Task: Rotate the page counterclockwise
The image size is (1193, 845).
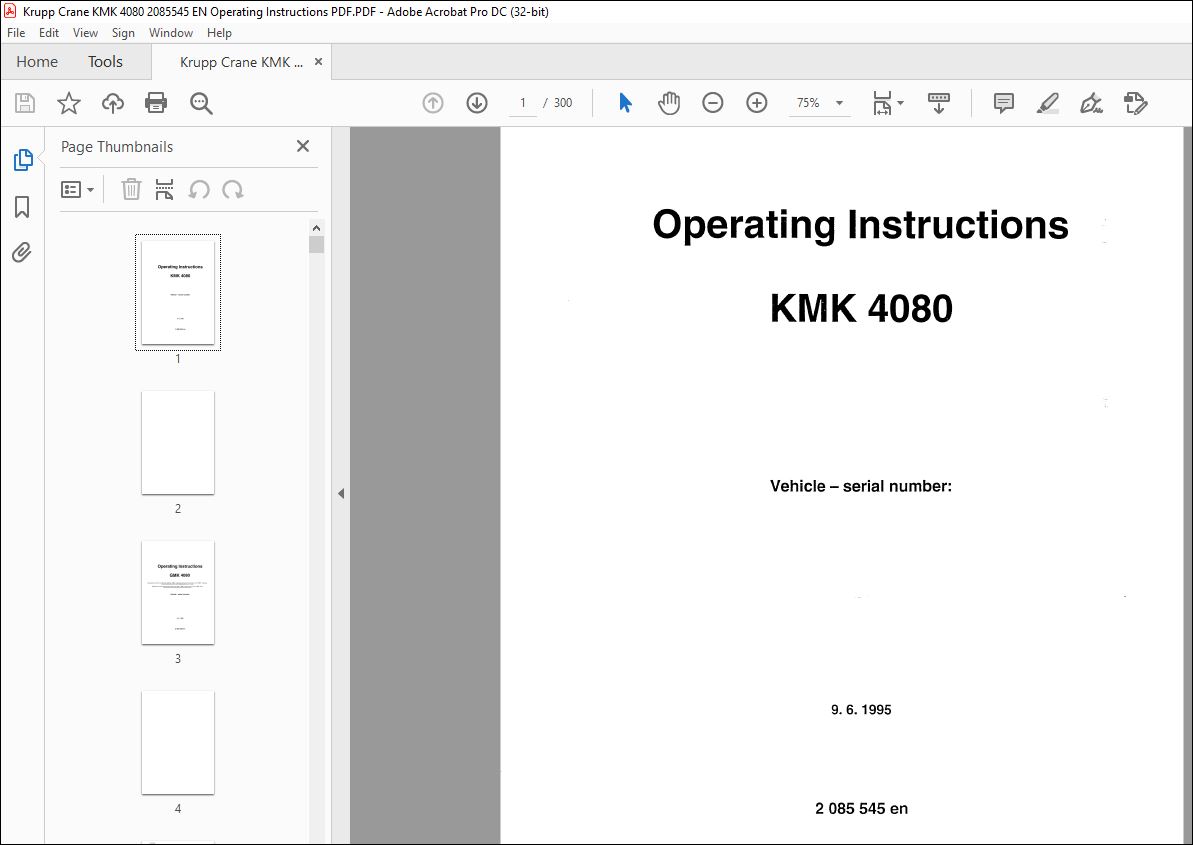Action: point(199,189)
